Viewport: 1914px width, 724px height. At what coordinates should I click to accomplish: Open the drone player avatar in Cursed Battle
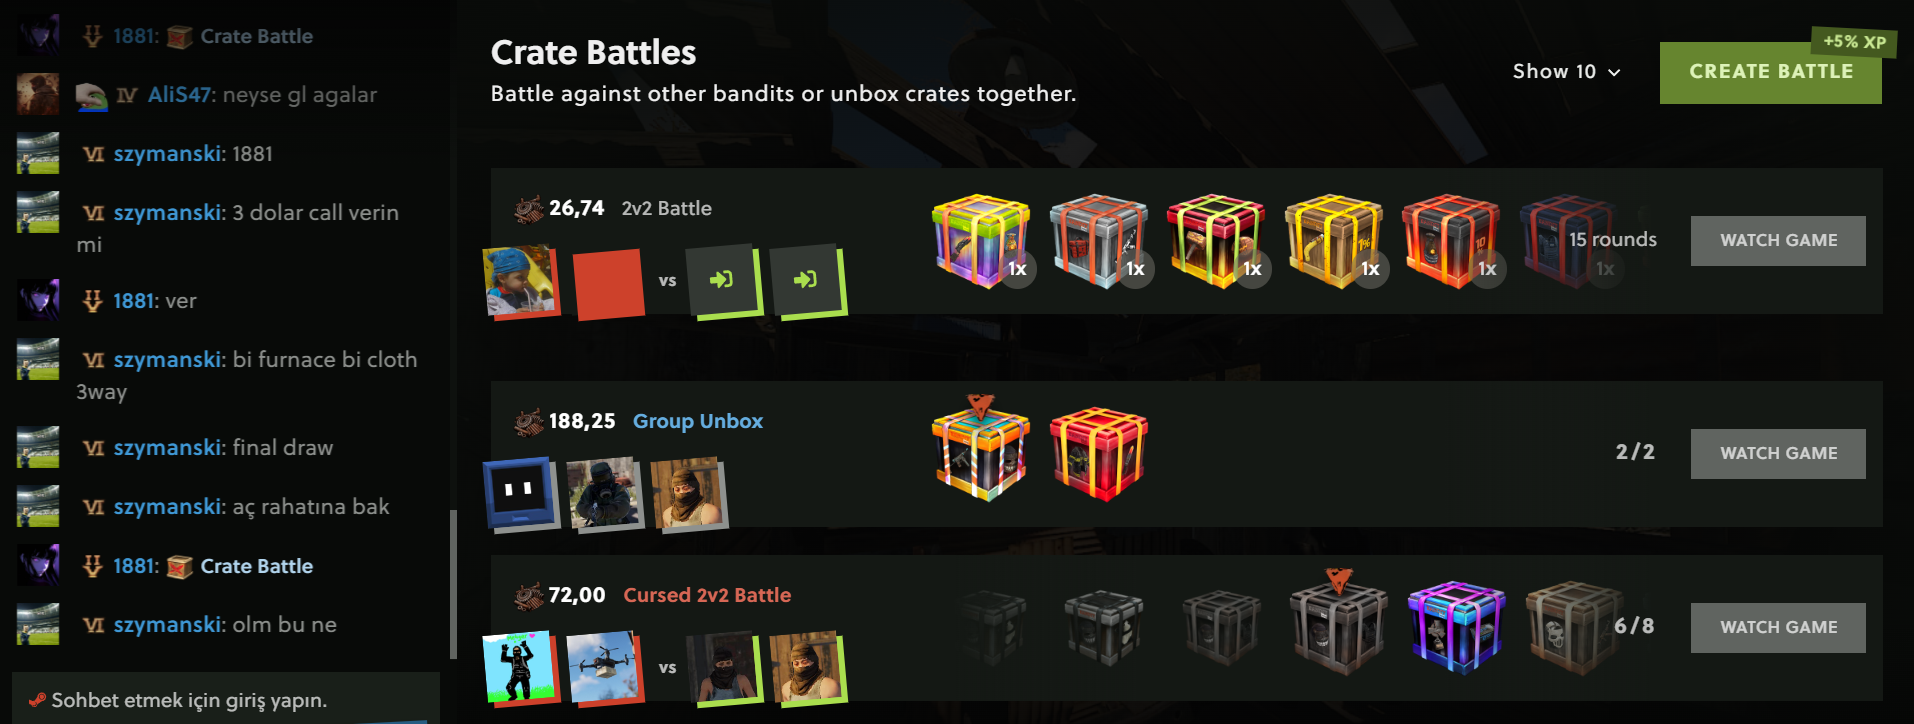(602, 667)
